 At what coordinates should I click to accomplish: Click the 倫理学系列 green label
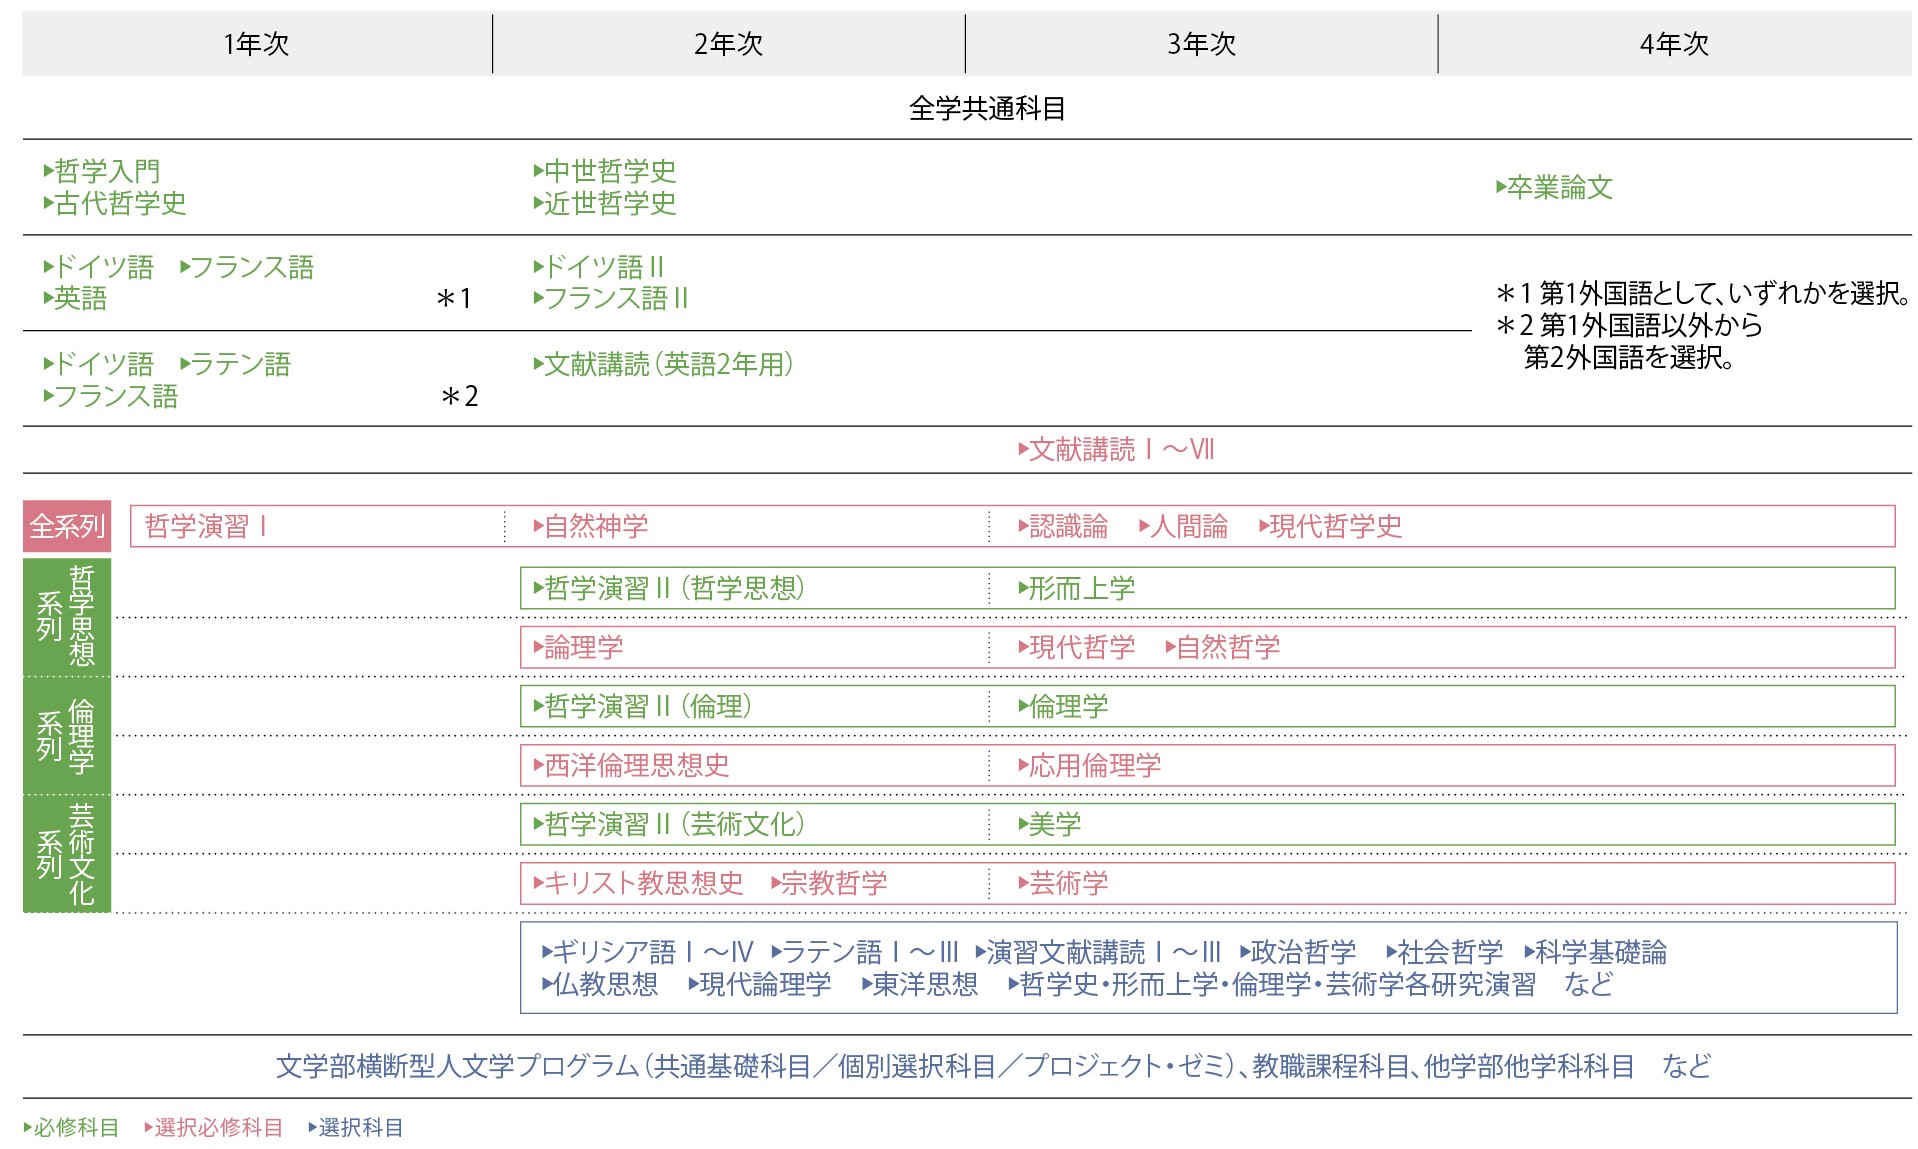(x=67, y=736)
